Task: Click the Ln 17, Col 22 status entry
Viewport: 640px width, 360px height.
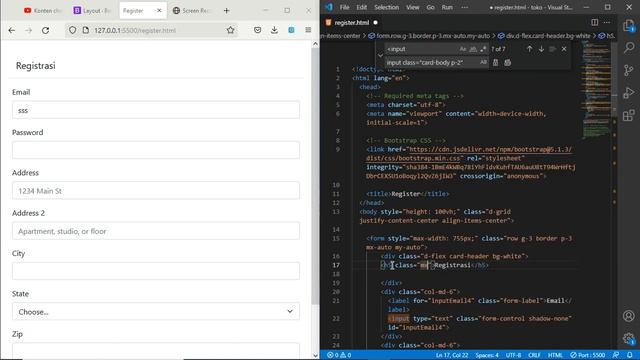Action: [452, 355]
